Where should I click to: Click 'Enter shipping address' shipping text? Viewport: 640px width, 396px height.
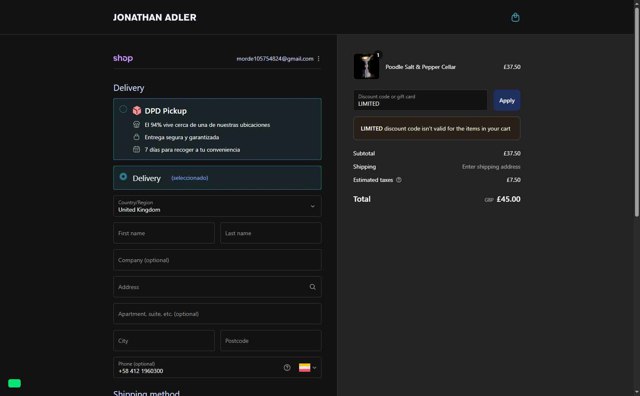491,167
